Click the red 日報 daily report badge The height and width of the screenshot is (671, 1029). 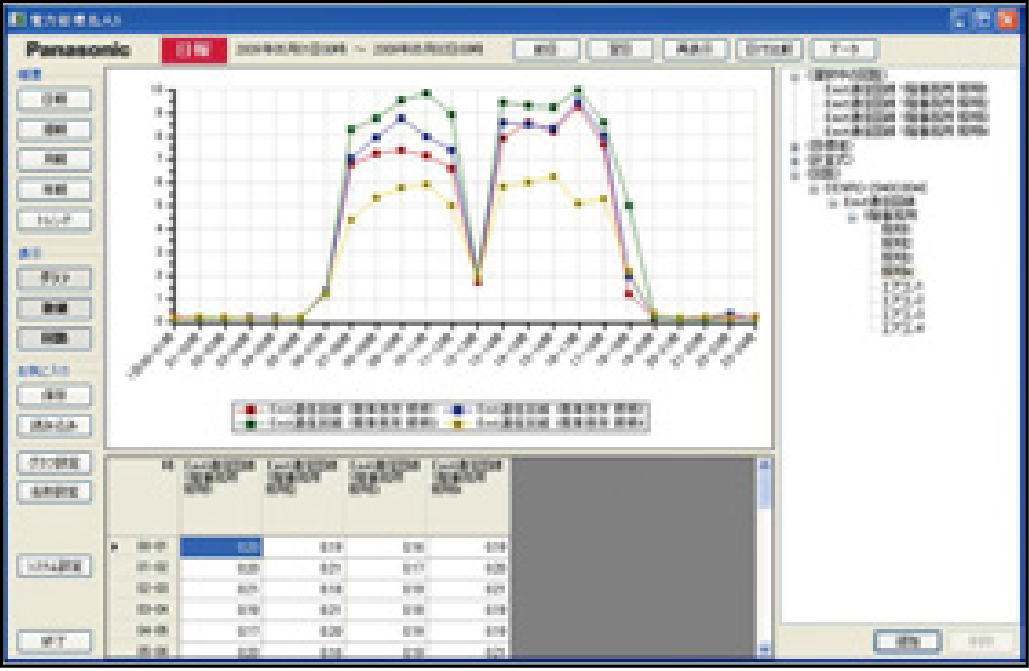194,50
